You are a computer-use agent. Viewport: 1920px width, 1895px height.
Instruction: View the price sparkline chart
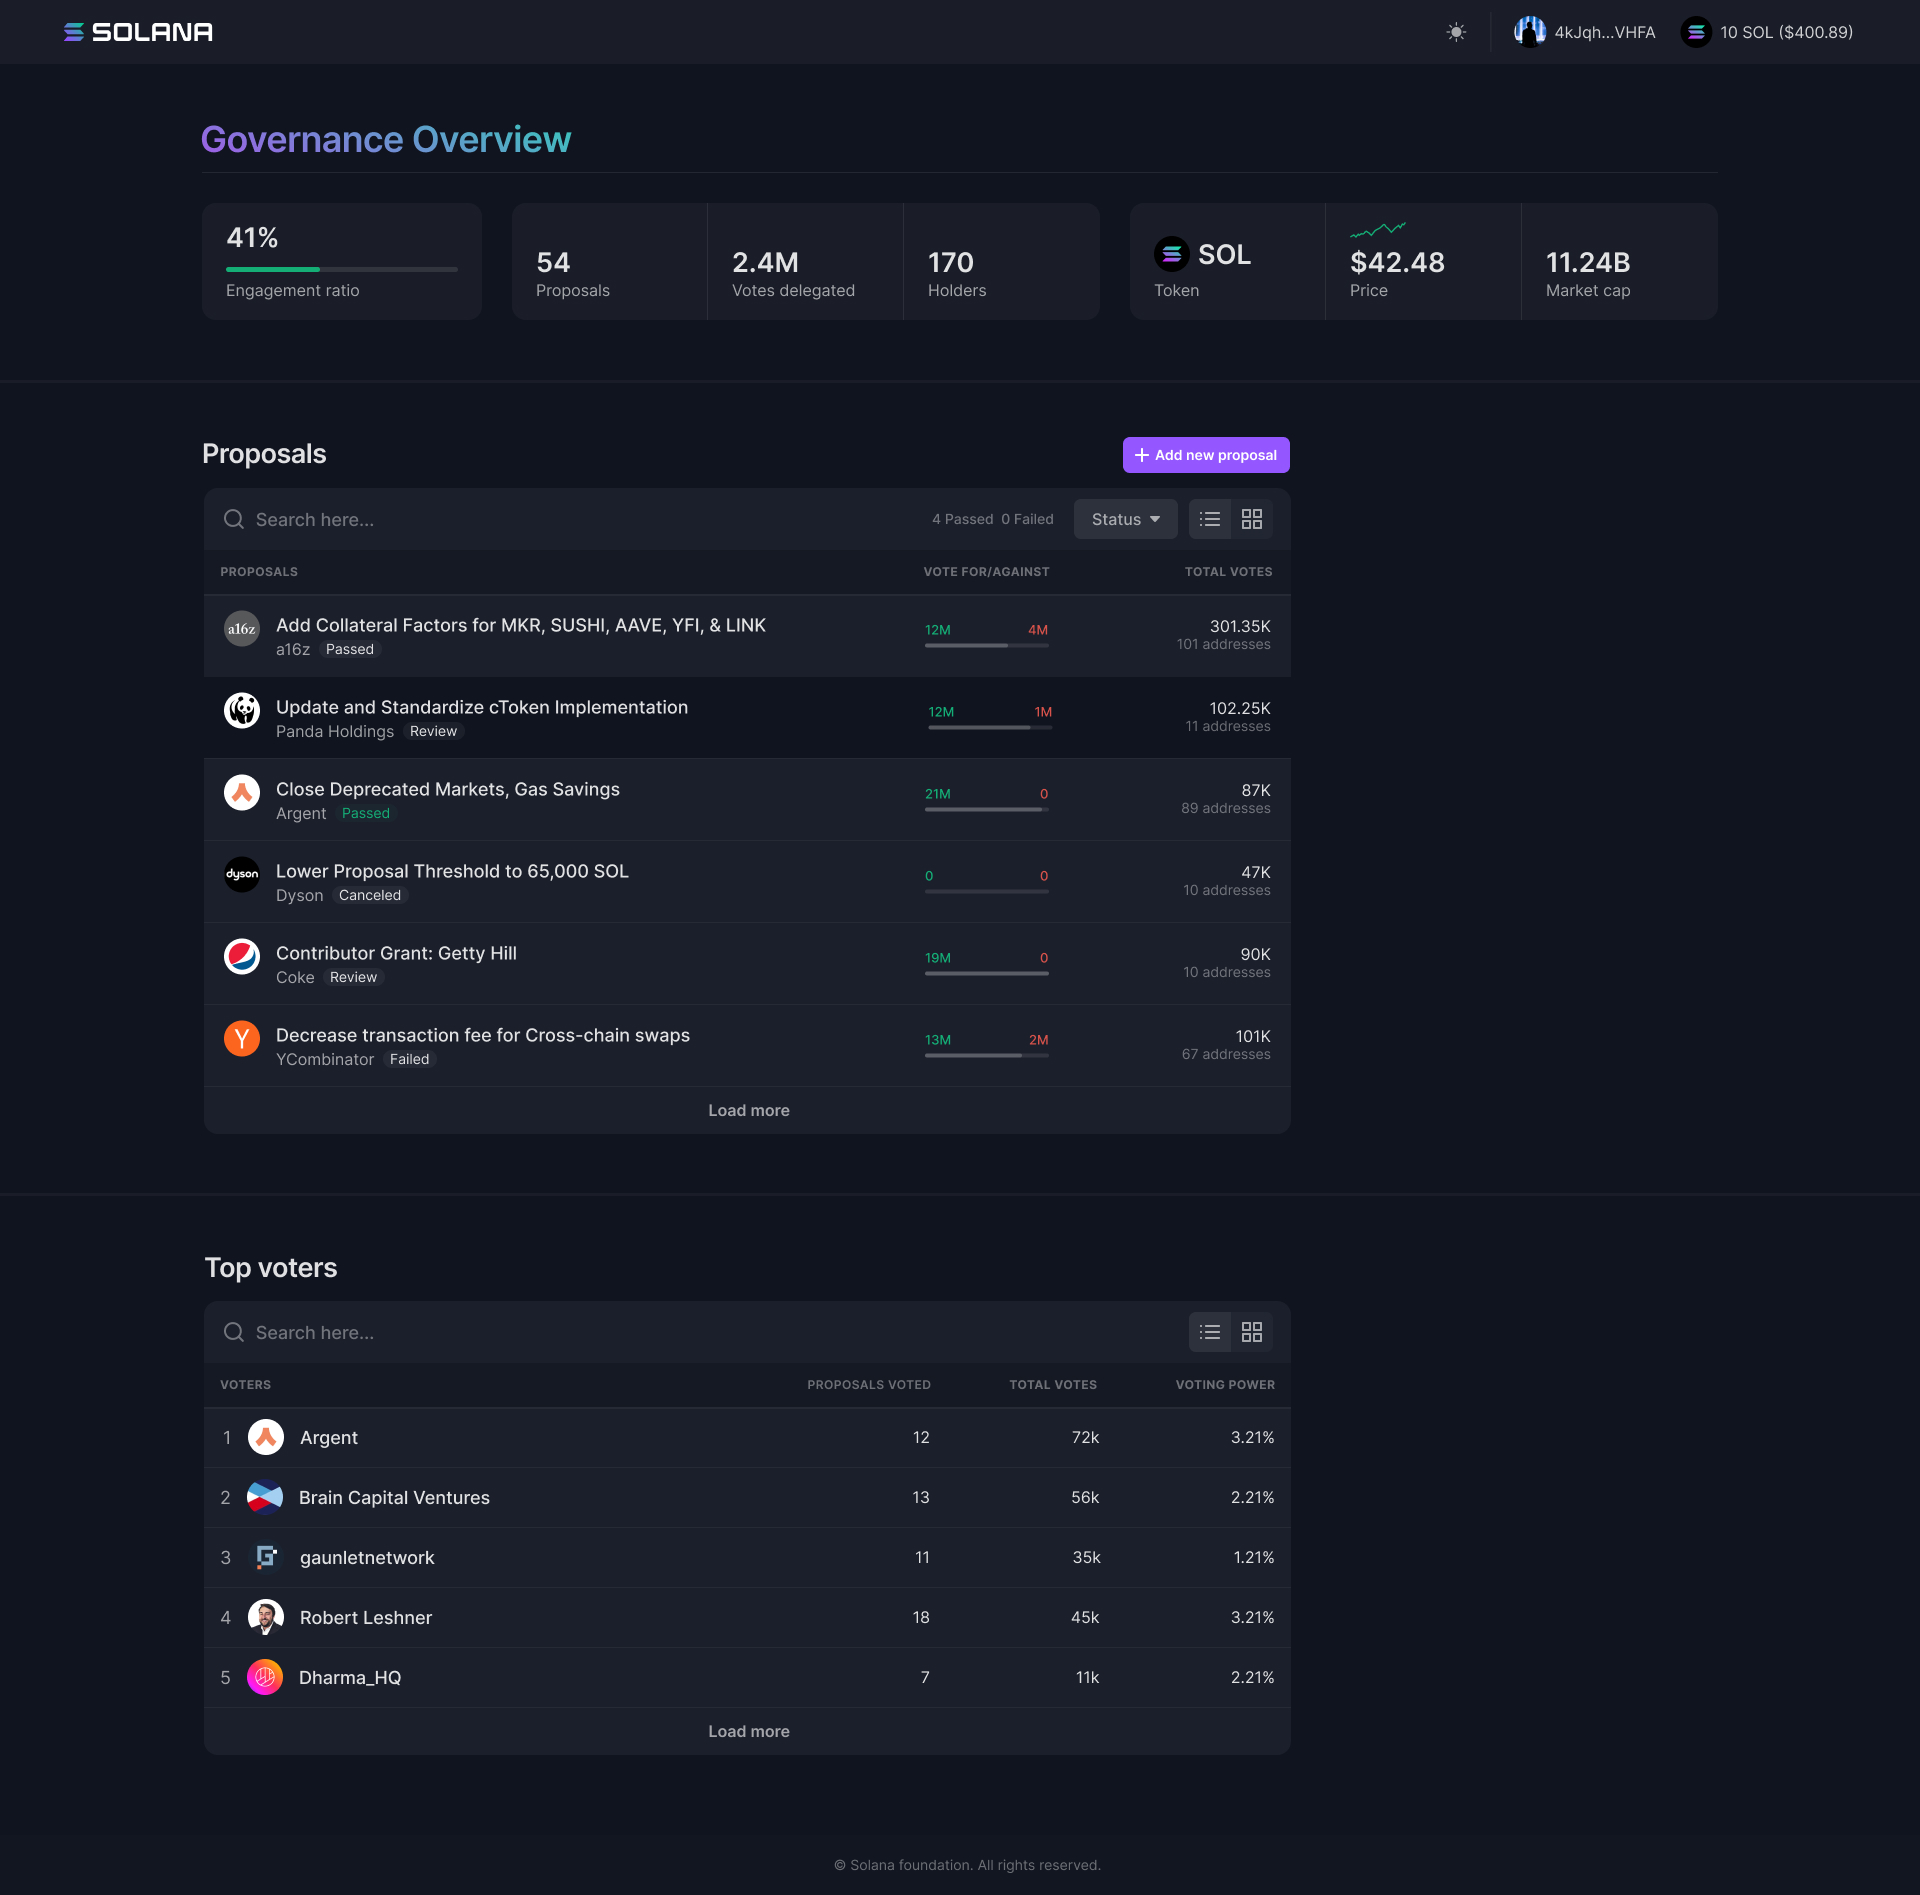pyautogui.click(x=1378, y=230)
